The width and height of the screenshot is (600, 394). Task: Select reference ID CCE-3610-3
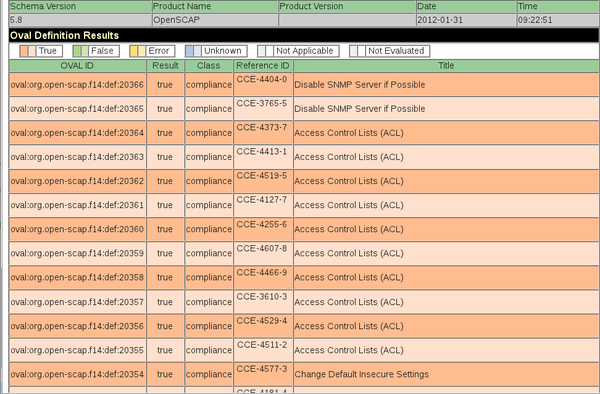click(262, 296)
